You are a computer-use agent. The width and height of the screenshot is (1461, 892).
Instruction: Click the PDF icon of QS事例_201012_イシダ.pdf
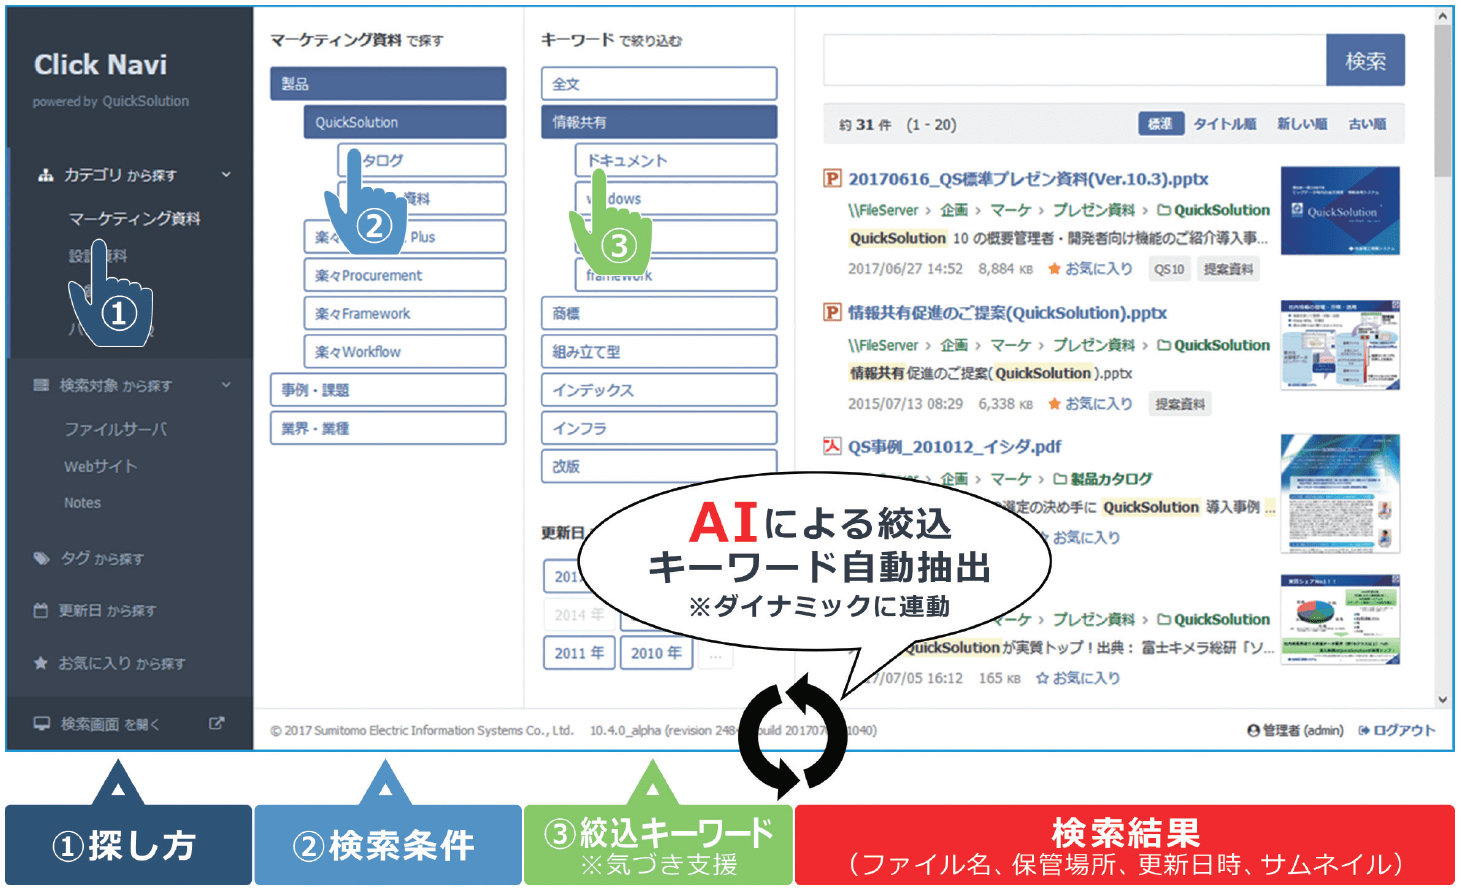pyautogui.click(x=832, y=446)
